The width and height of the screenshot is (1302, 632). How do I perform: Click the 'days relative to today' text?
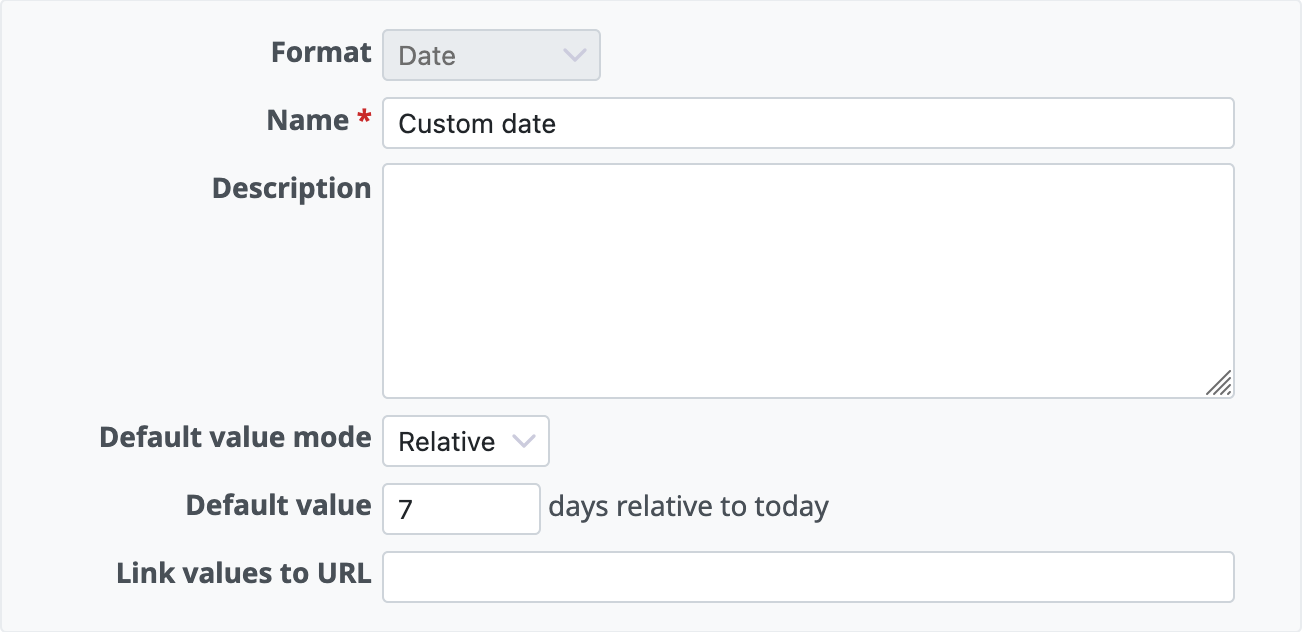point(688,507)
